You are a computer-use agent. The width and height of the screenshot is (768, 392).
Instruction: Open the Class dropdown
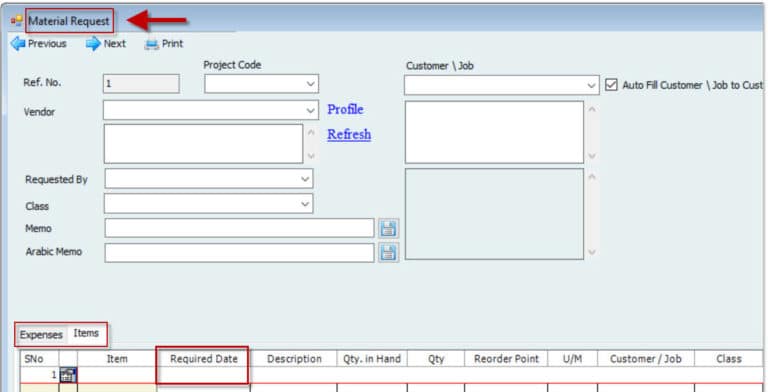305,204
